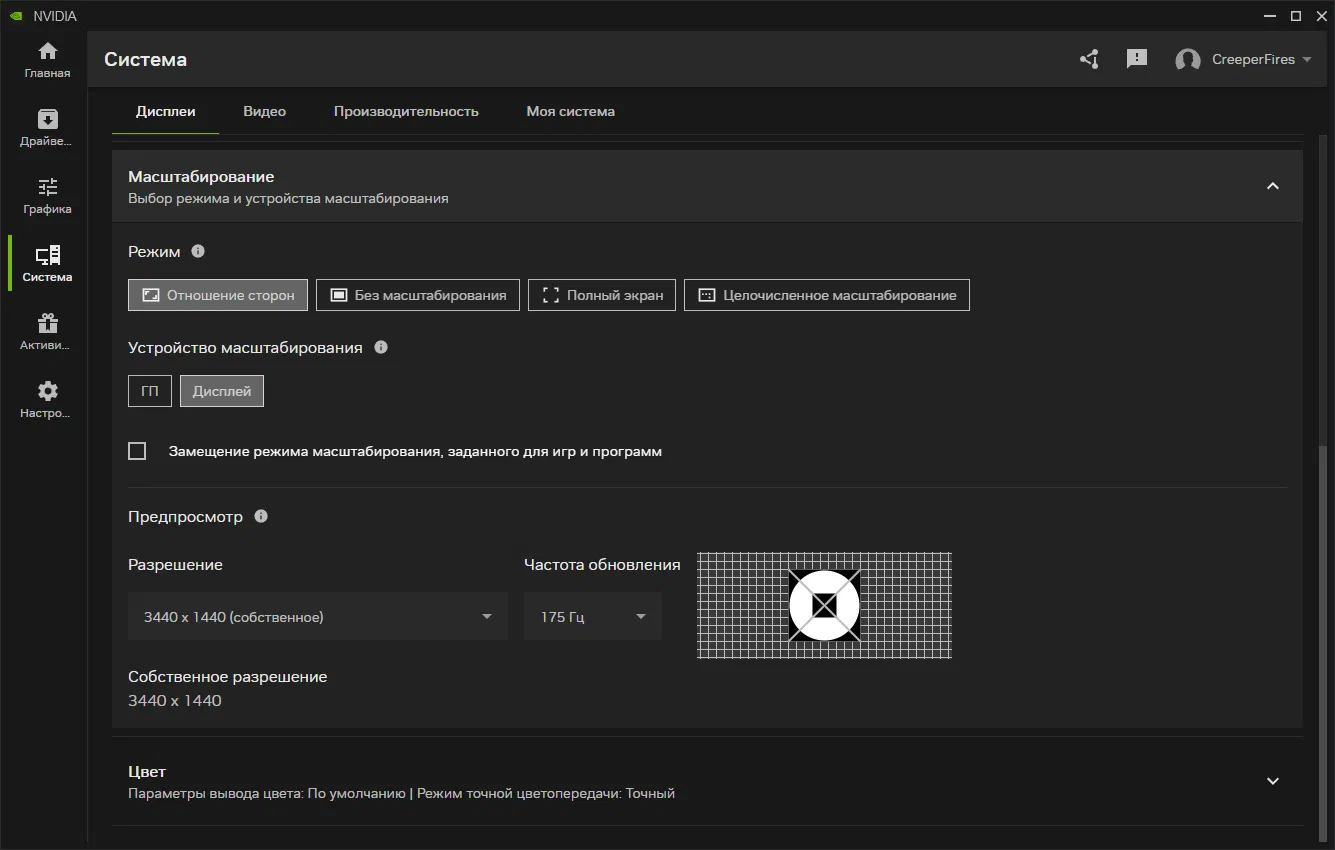Click the info icon beside Предпросмотр
The image size is (1335, 850).
tap(261, 516)
